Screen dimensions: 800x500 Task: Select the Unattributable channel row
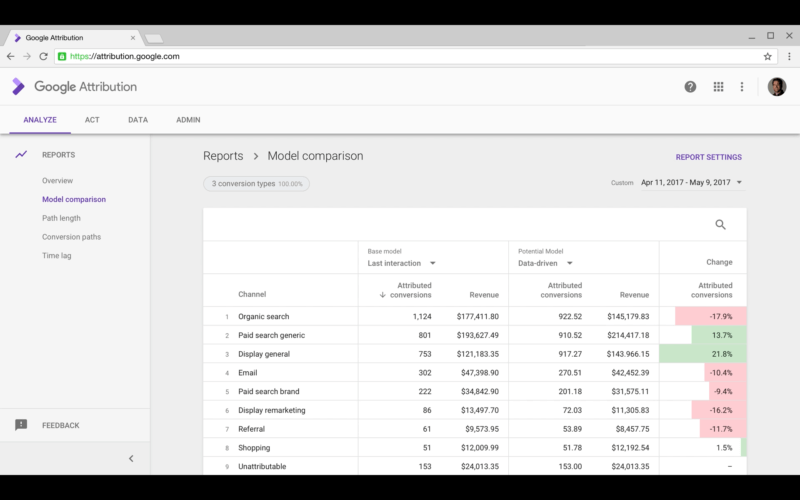[475, 466]
